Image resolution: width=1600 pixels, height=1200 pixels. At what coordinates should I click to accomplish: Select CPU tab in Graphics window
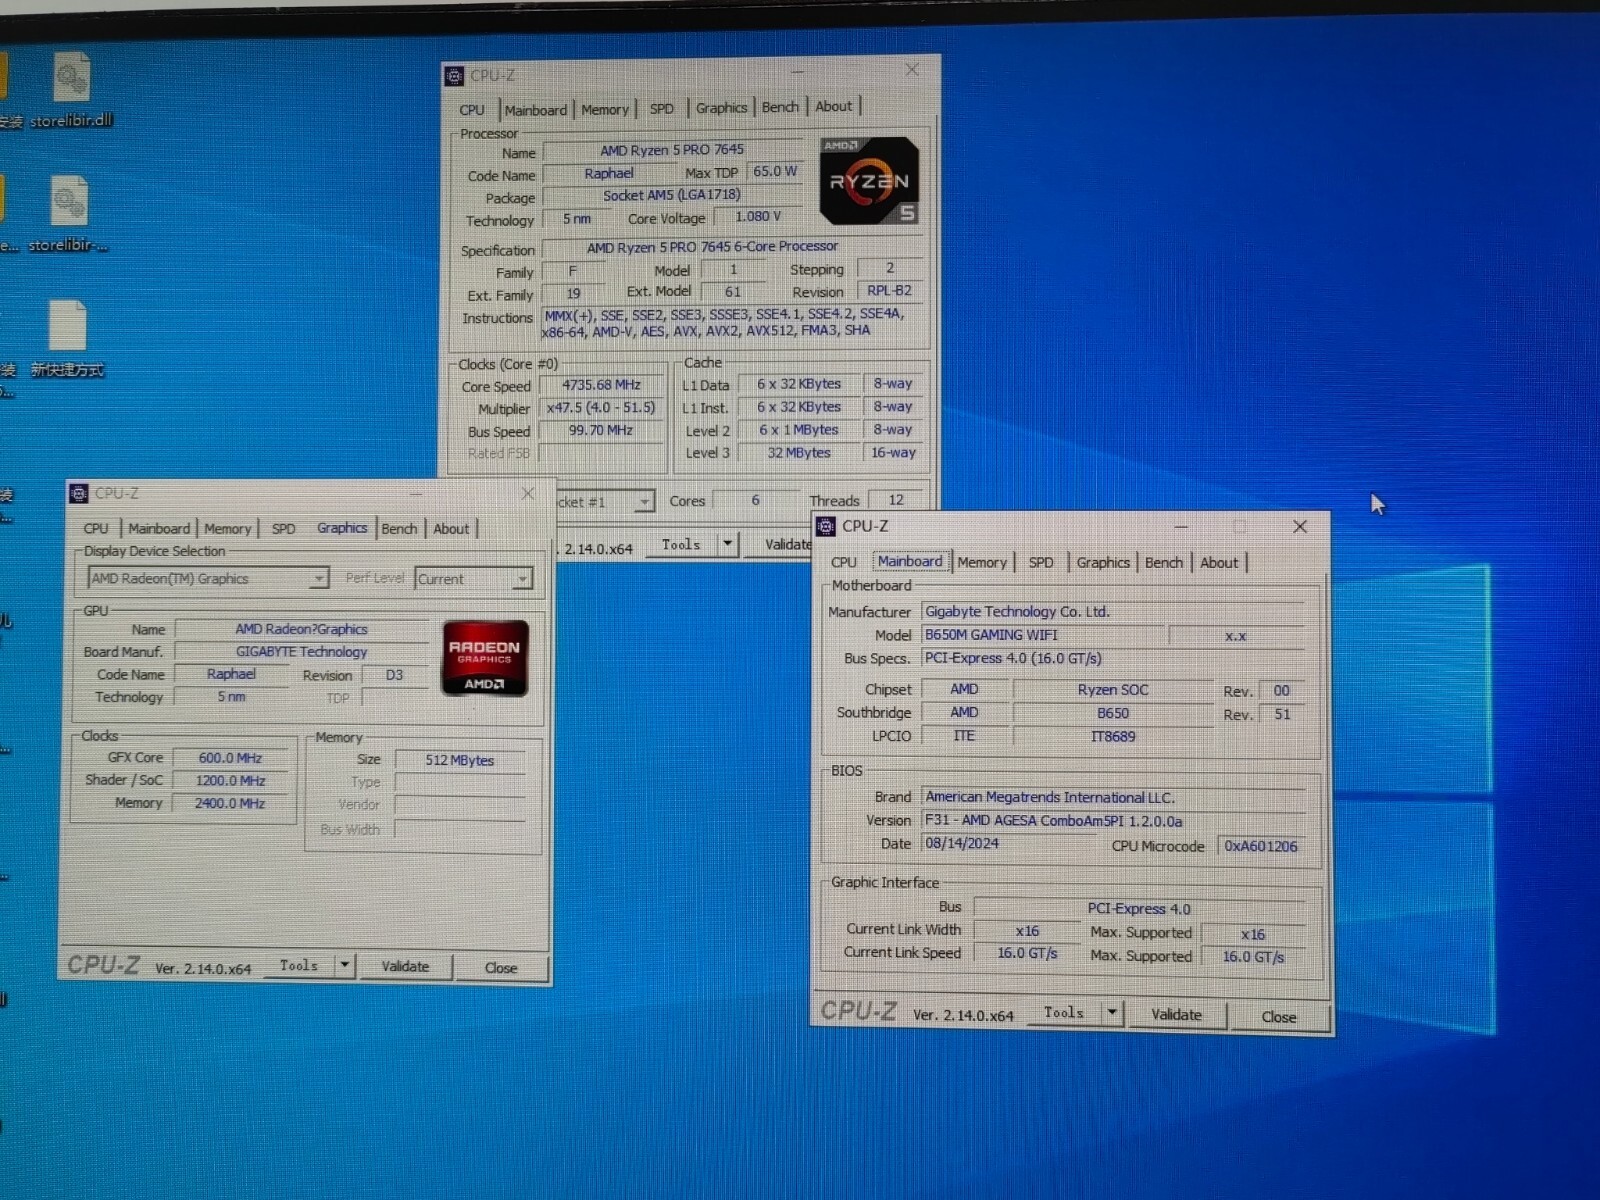pyautogui.click(x=96, y=528)
